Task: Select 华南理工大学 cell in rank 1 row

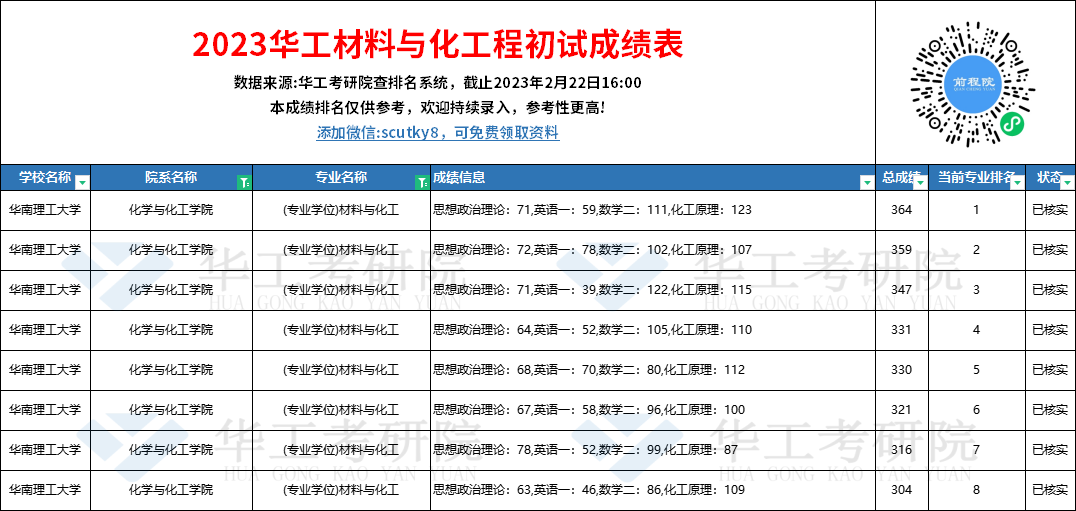Action: [x=45, y=210]
